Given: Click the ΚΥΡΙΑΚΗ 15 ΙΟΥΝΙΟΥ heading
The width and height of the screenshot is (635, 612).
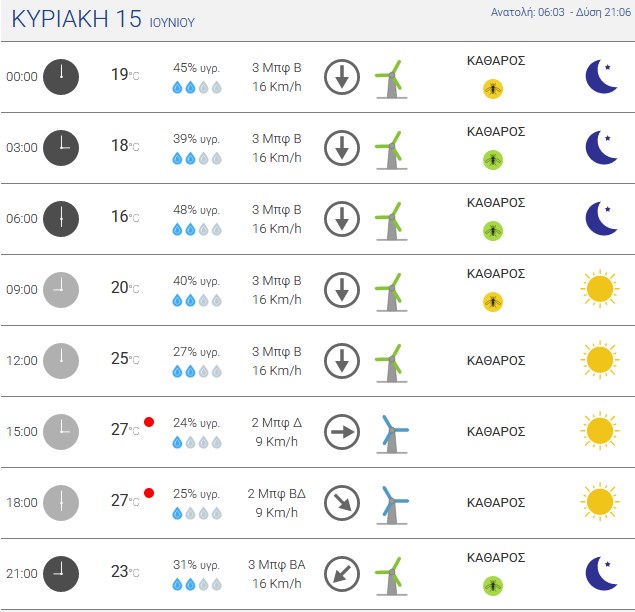Looking at the screenshot, I should [x=103, y=19].
